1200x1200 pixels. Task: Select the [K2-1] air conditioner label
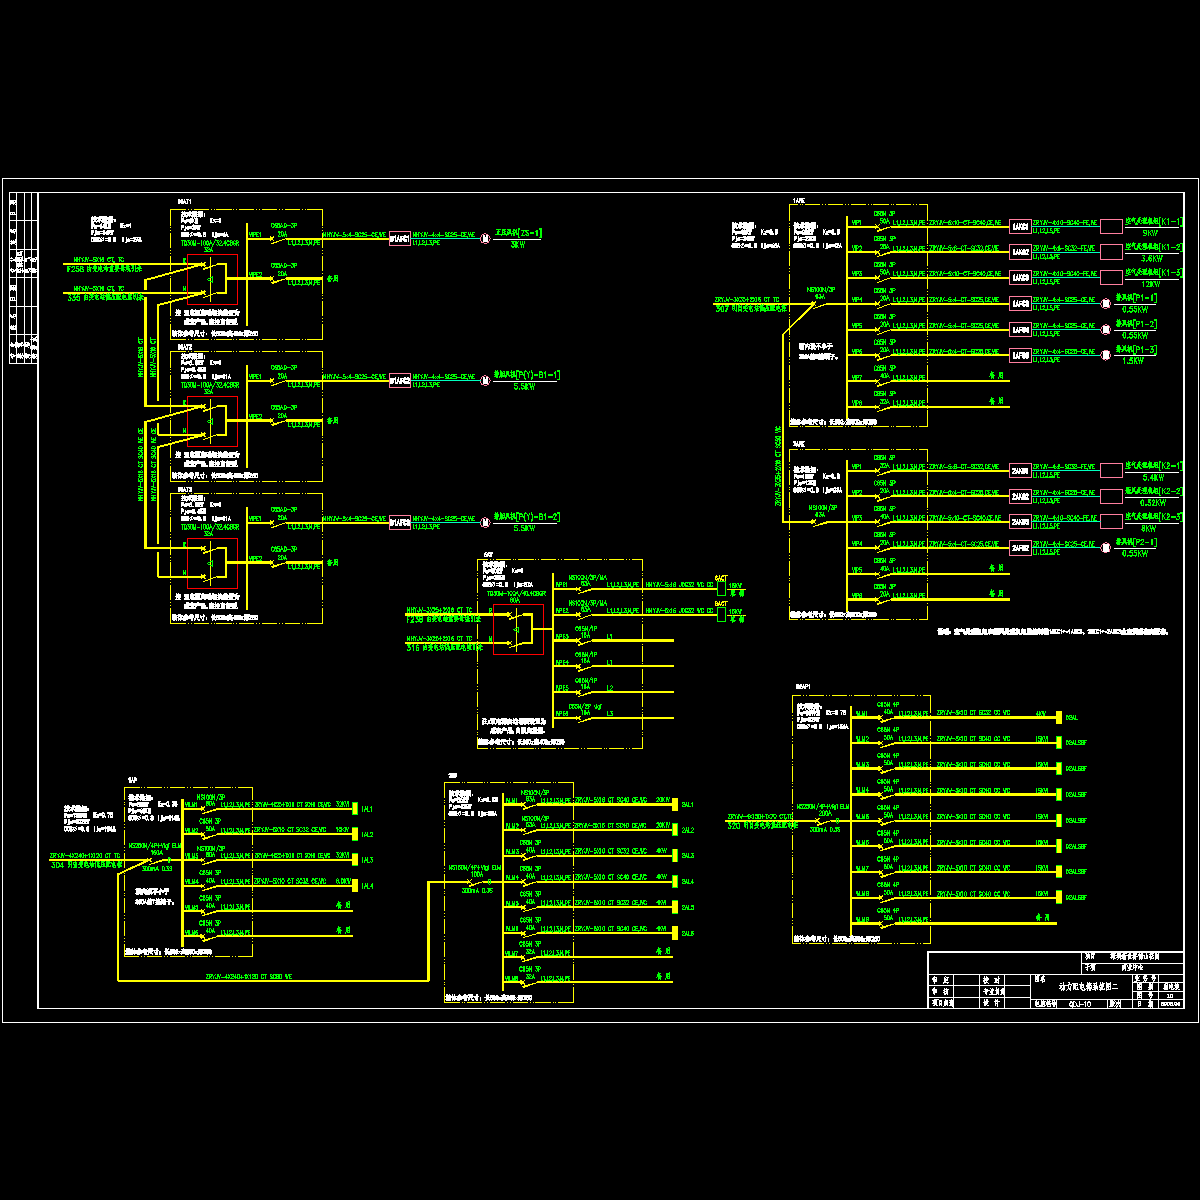click(x=1154, y=466)
